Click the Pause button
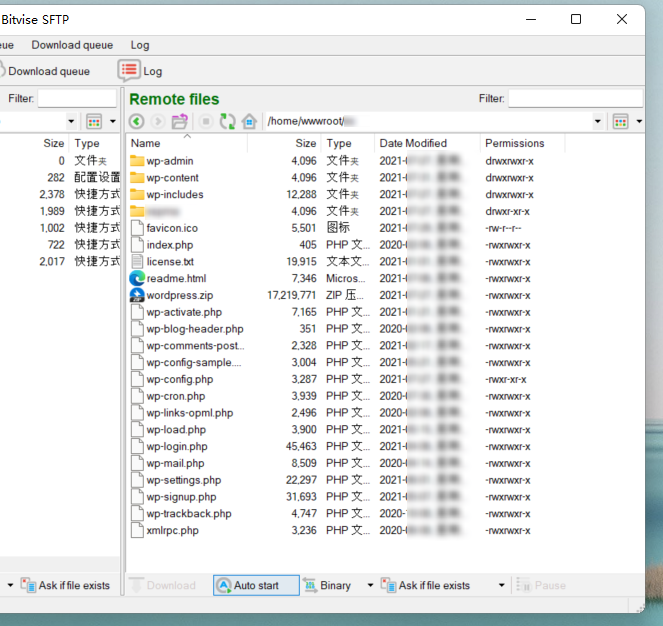Image resolution: width=663 pixels, height=626 pixels. tap(541, 585)
